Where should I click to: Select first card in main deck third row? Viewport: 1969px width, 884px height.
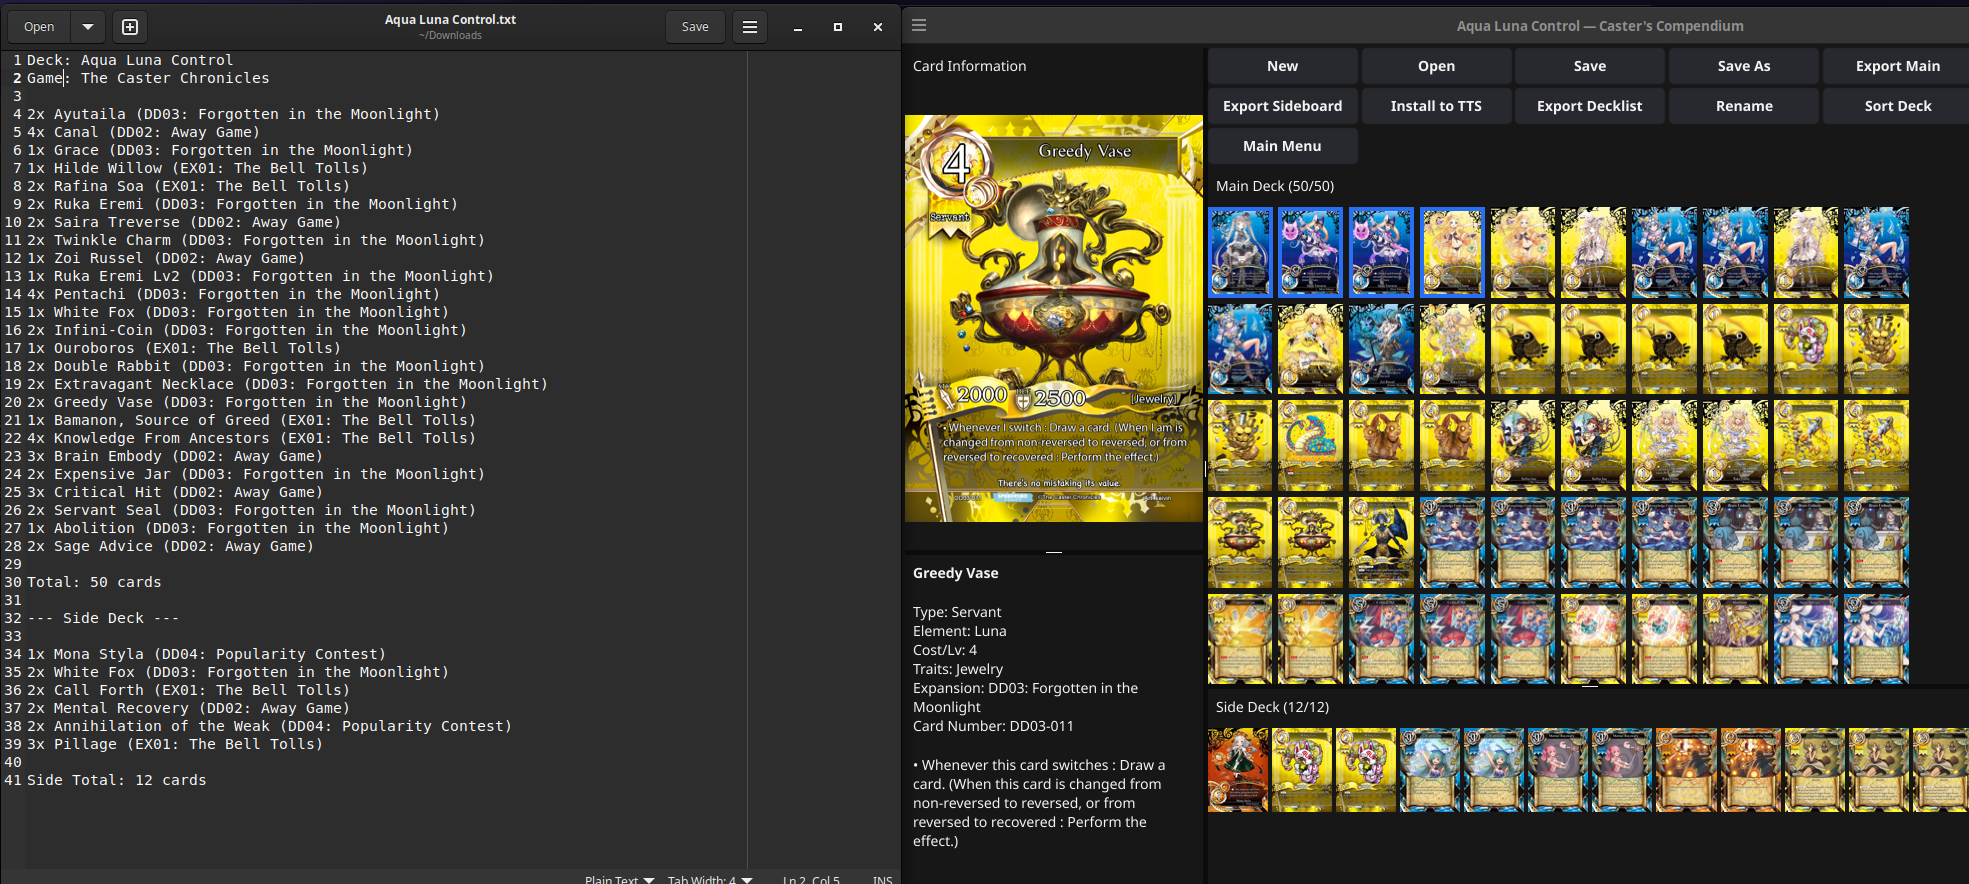click(x=1240, y=446)
